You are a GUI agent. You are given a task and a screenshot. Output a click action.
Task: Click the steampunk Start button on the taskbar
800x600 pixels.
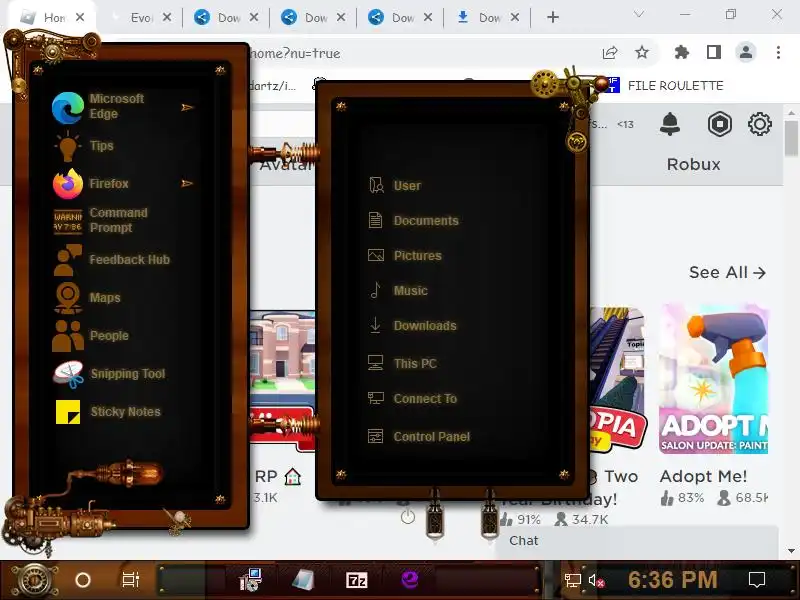(34, 580)
